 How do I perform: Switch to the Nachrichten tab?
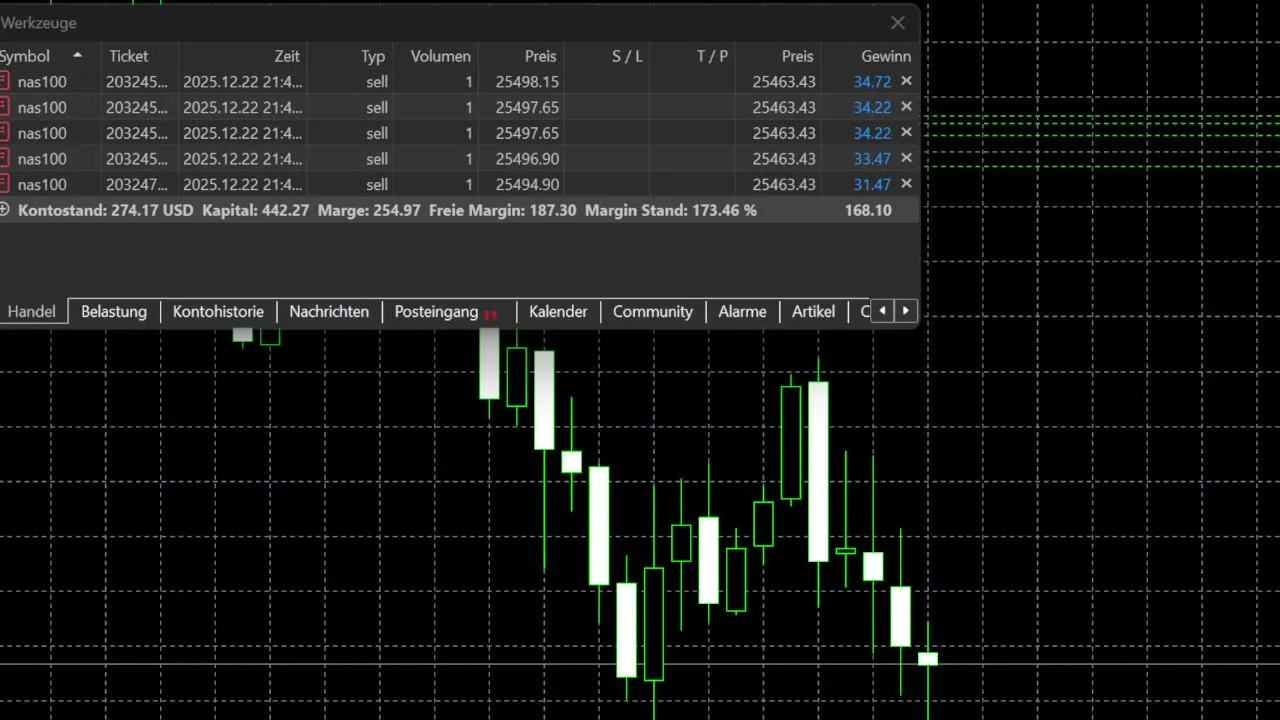pyautogui.click(x=329, y=311)
